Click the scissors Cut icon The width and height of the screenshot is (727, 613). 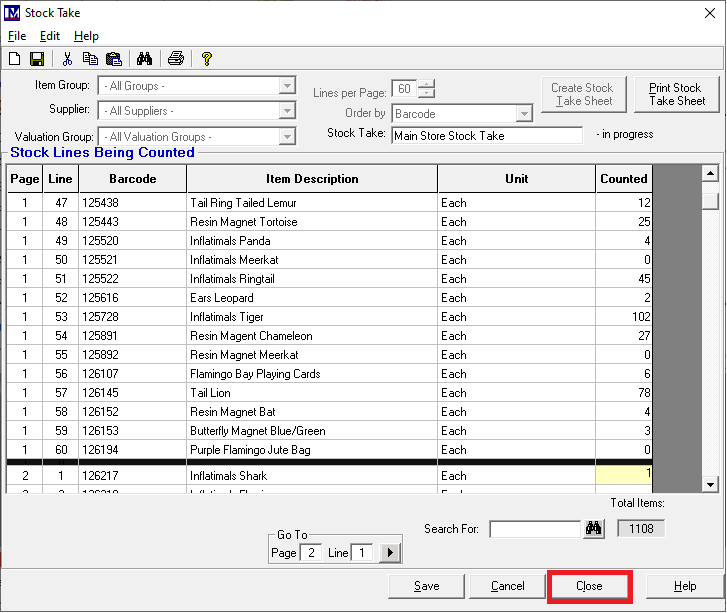click(x=67, y=59)
